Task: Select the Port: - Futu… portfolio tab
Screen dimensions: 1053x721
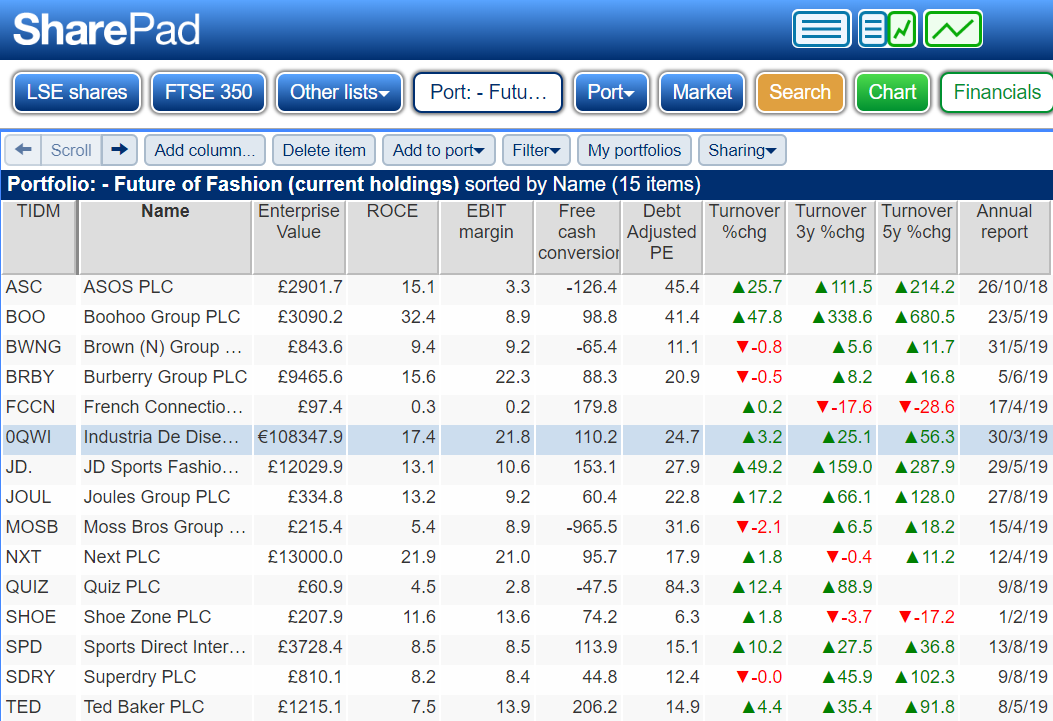Action: point(488,92)
